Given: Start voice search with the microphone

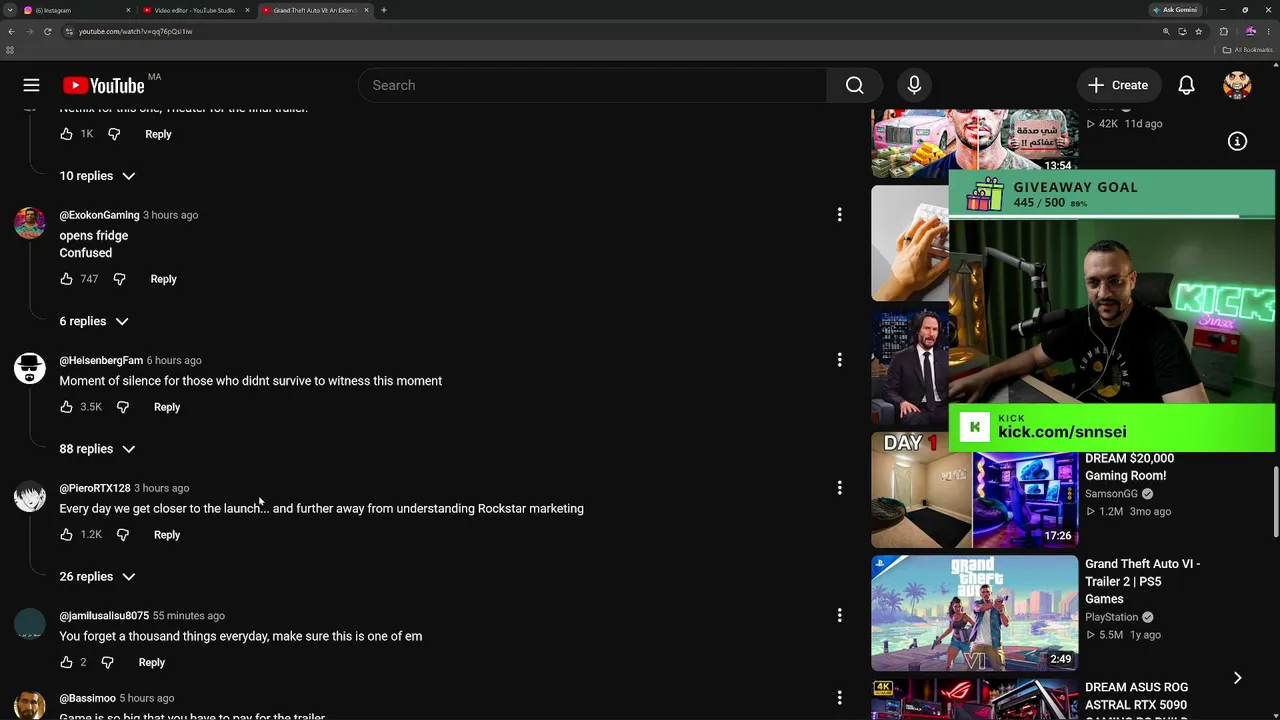Looking at the screenshot, I should pyautogui.click(x=914, y=85).
